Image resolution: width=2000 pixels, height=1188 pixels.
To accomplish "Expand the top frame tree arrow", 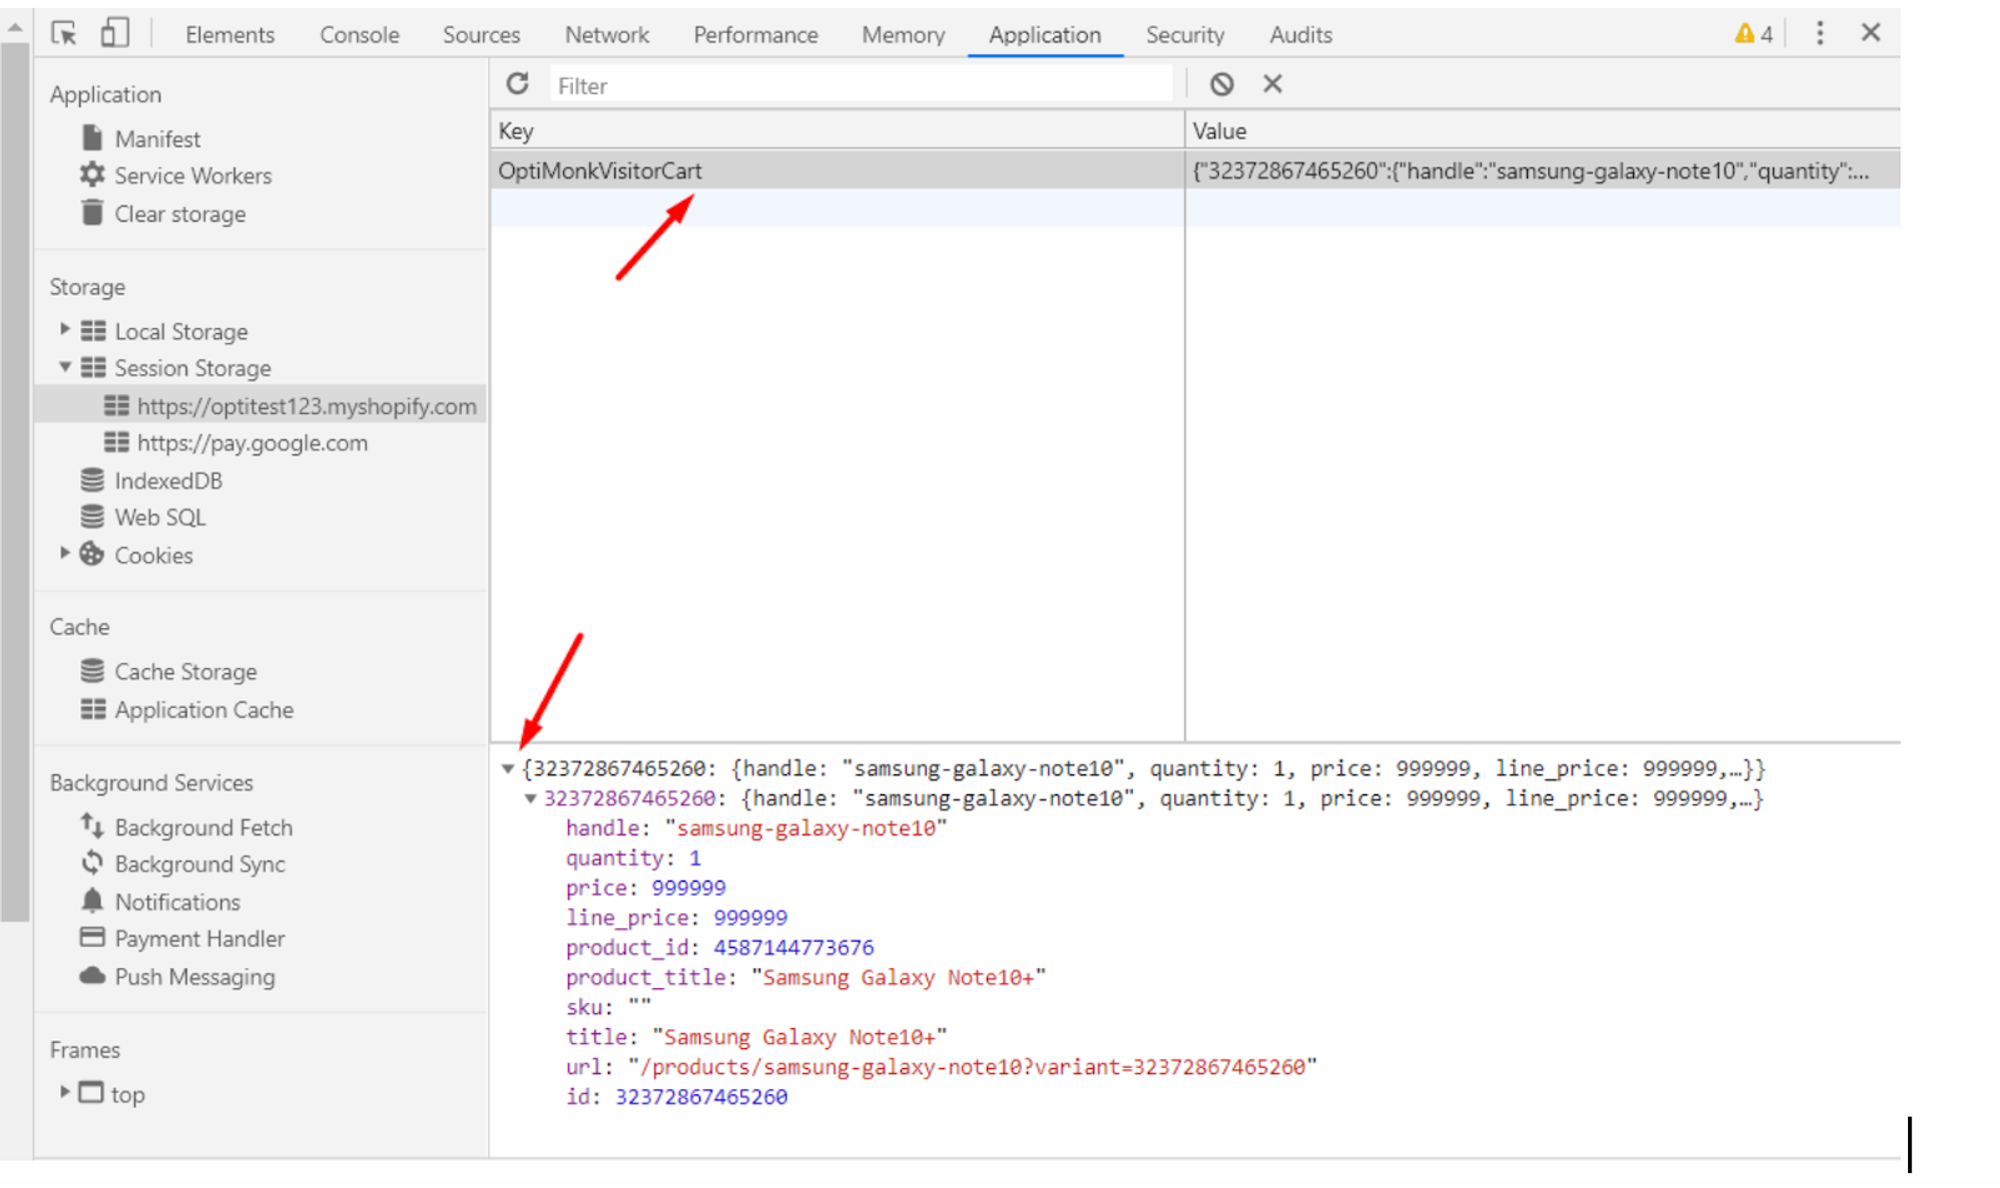I will point(65,1092).
